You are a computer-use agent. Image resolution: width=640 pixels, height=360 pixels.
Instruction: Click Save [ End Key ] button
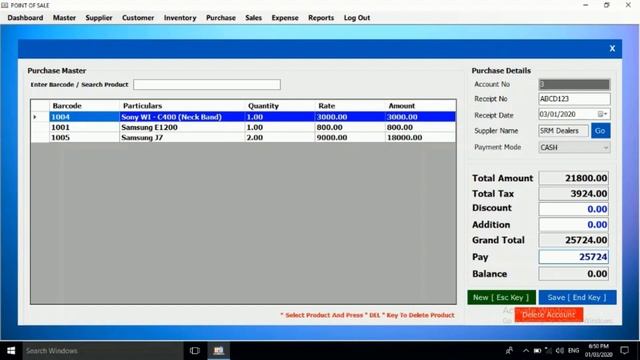[x=577, y=298]
